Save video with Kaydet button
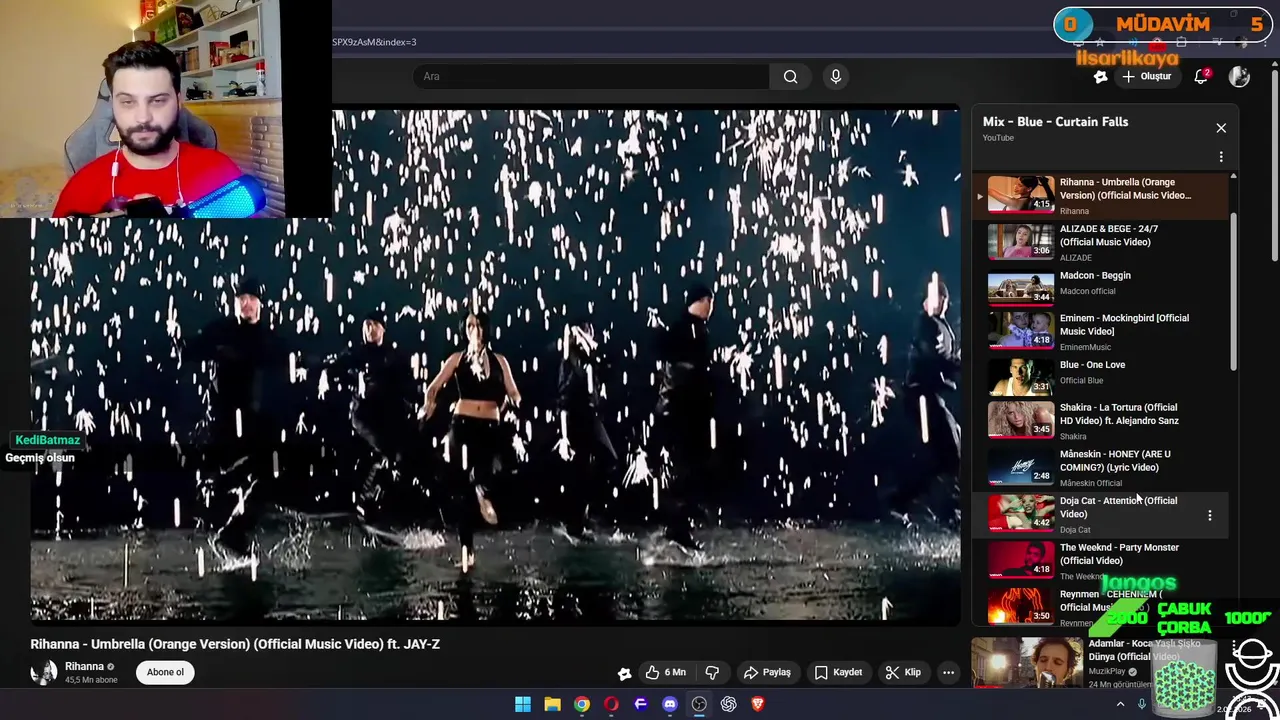The width and height of the screenshot is (1280, 720). (838, 672)
